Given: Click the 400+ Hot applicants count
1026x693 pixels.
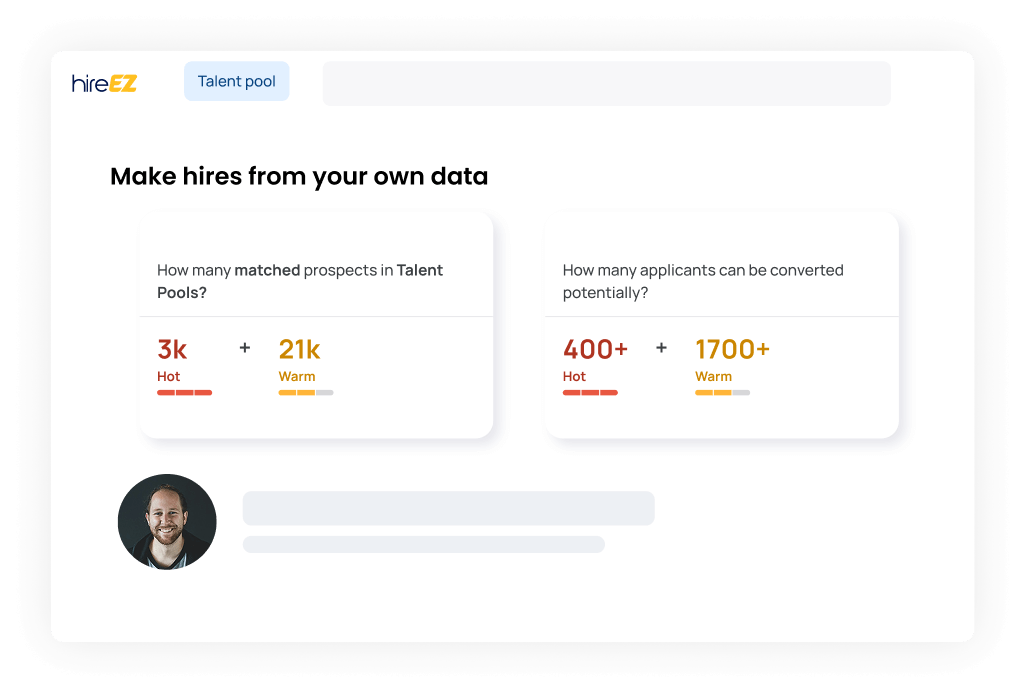Looking at the screenshot, I should click(x=595, y=350).
